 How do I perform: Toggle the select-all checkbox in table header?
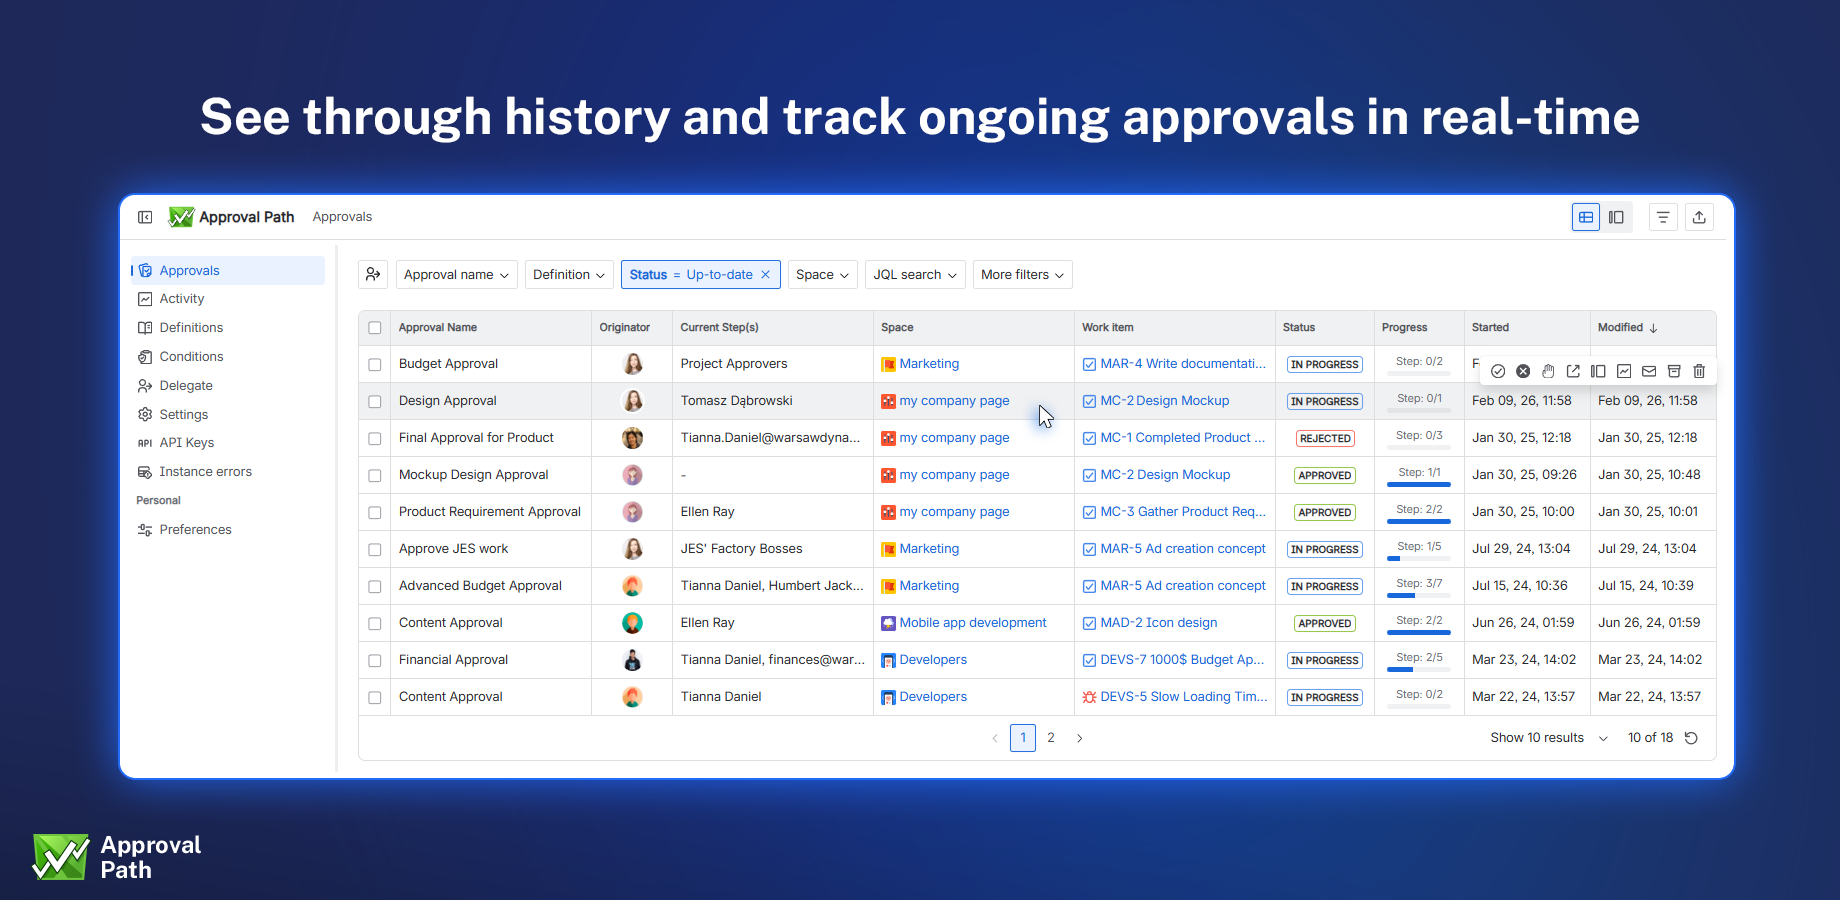(x=375, y=327)
